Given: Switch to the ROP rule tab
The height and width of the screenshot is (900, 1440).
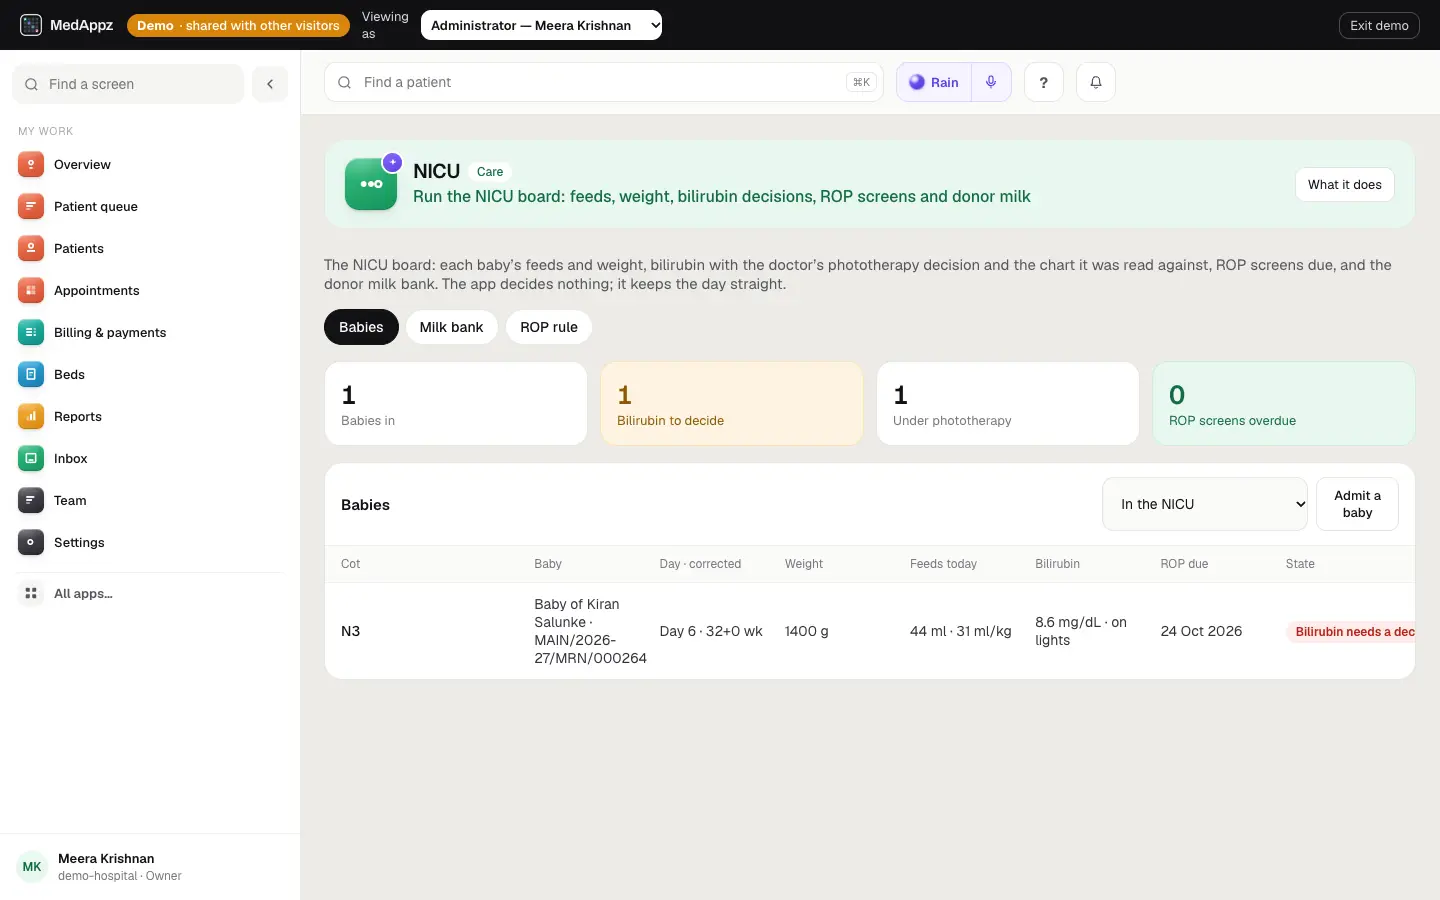Looking at the screenshot, I should coord(549,327).
